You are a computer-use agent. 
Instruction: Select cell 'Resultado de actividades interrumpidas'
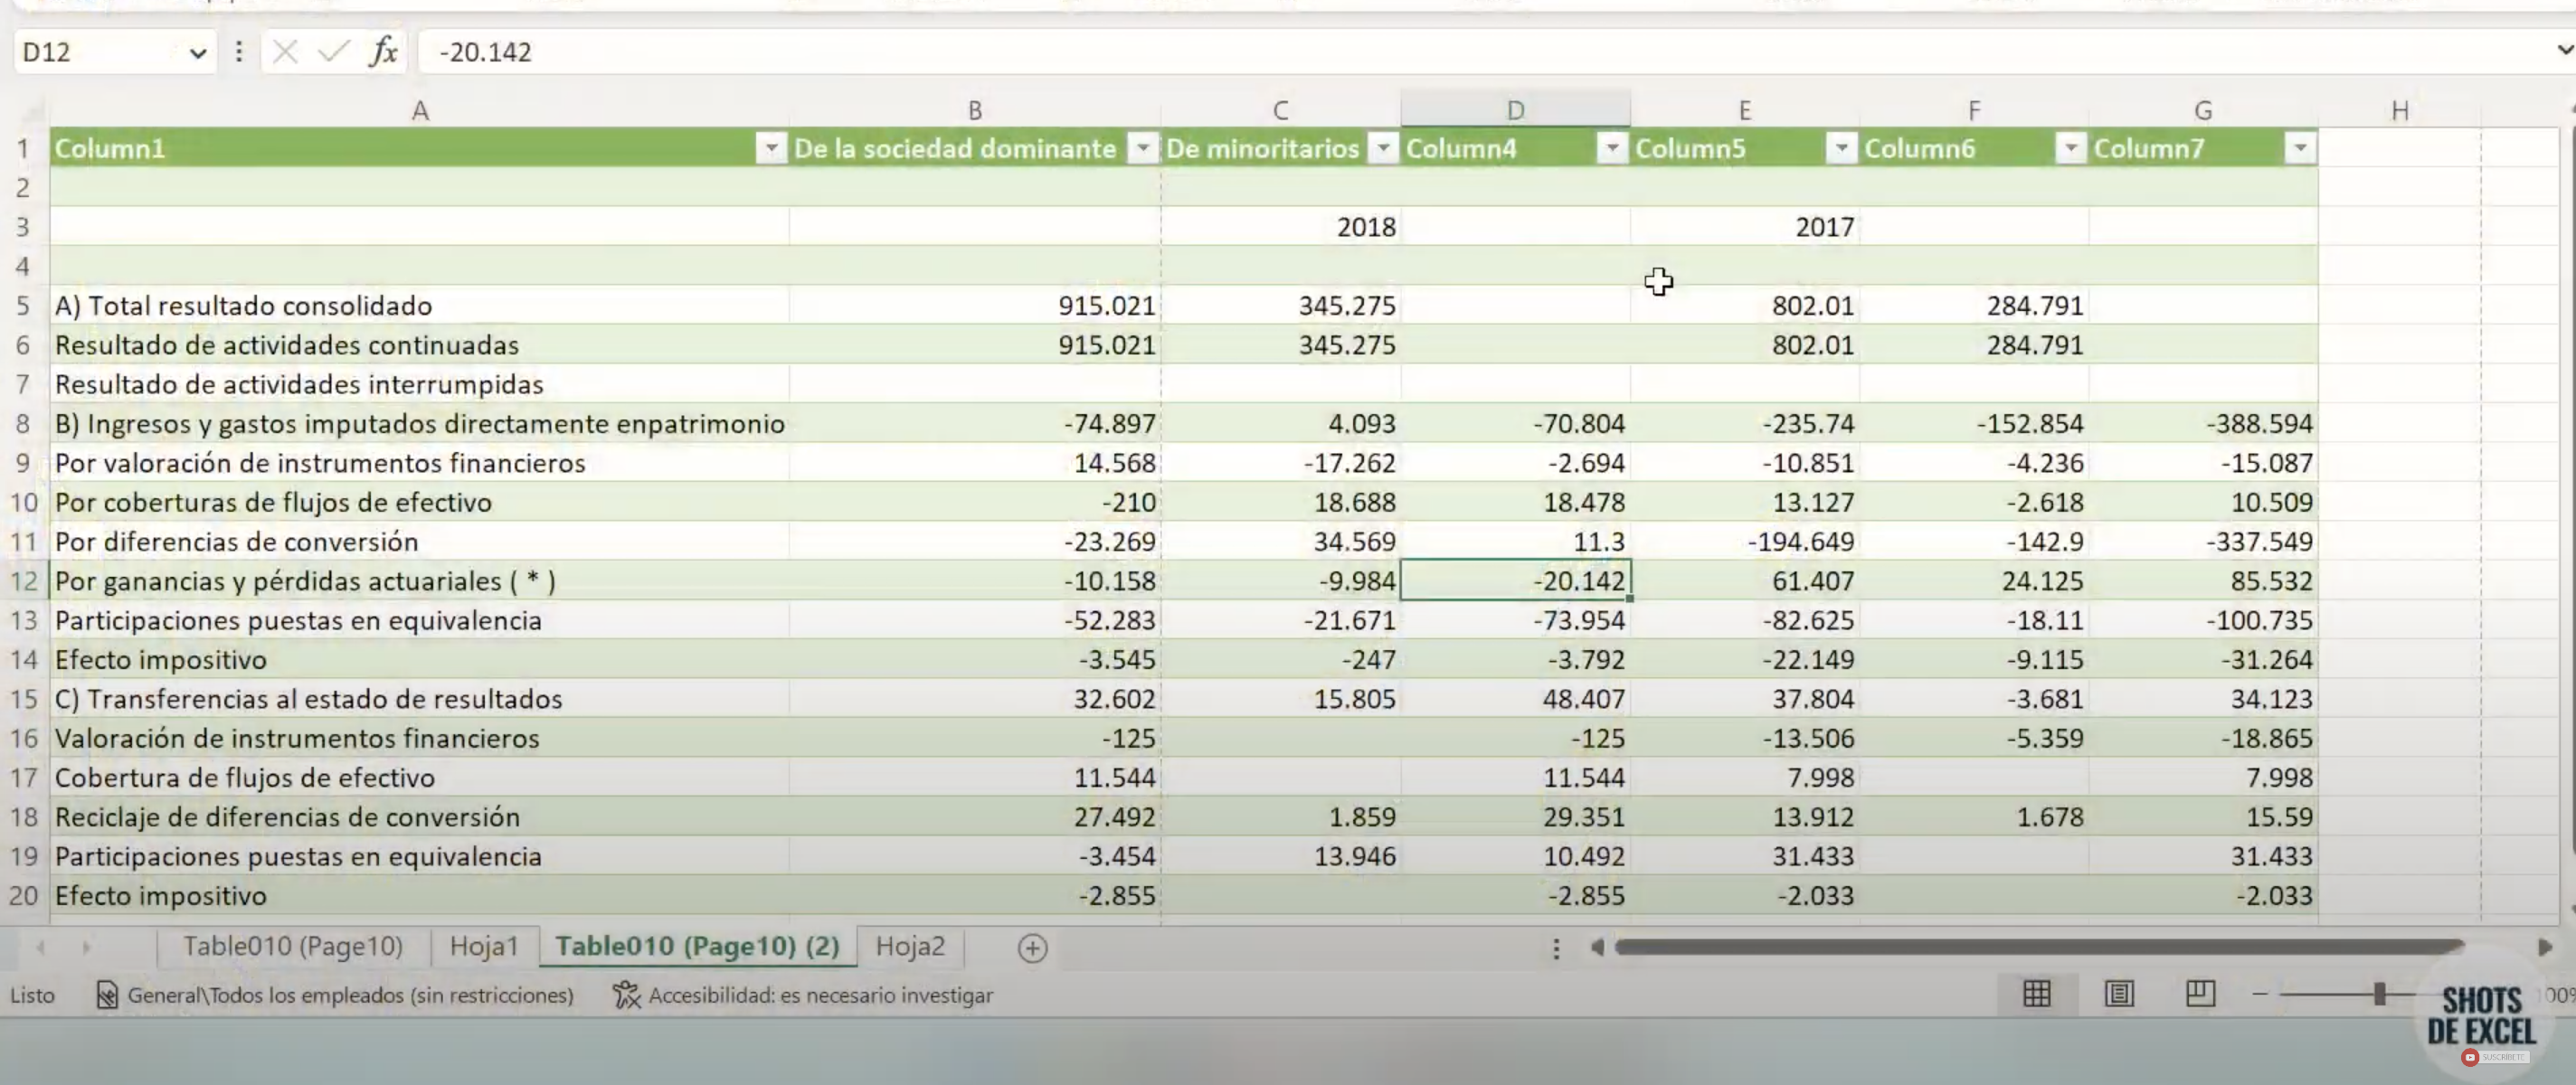[x=419, y=384]
